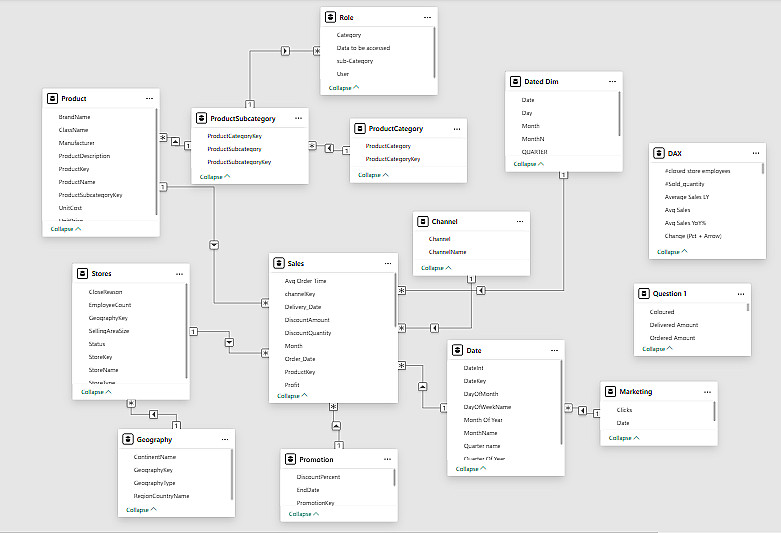Open more options for Role table
This screenshot has width=781, height=533.
click(x=427, y=17)
